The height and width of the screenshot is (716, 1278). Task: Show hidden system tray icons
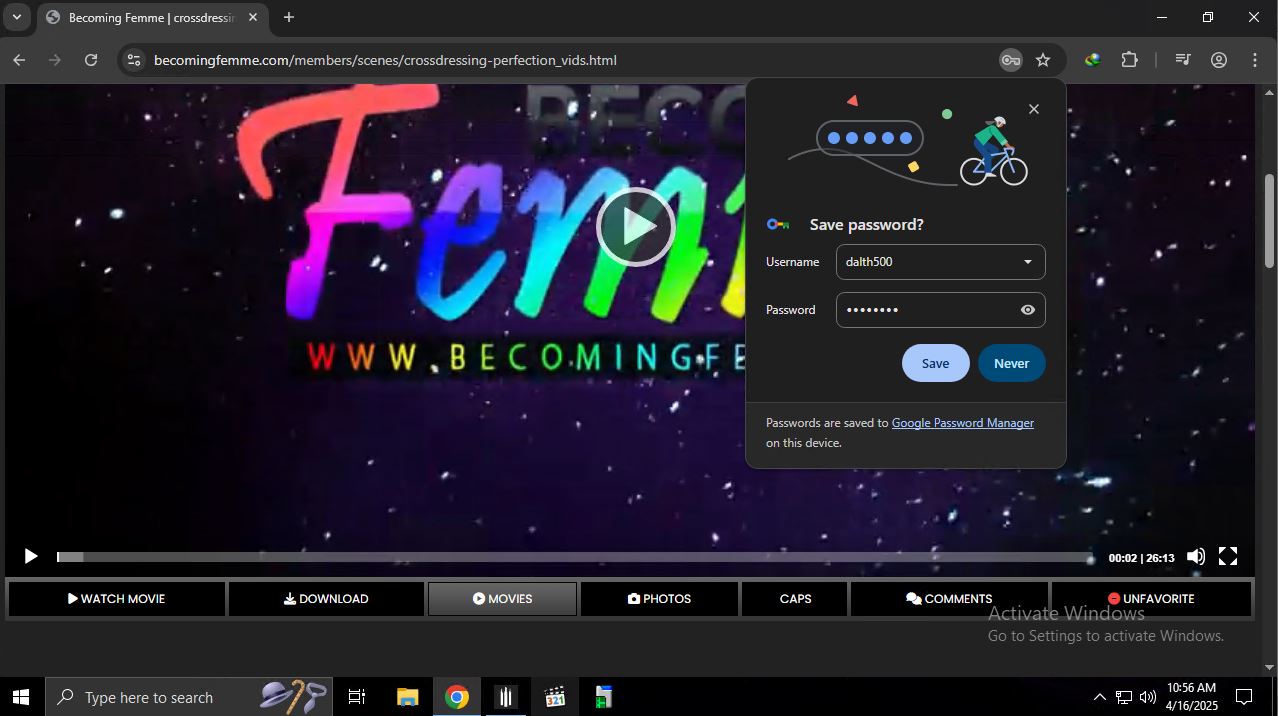[1099, 697]
